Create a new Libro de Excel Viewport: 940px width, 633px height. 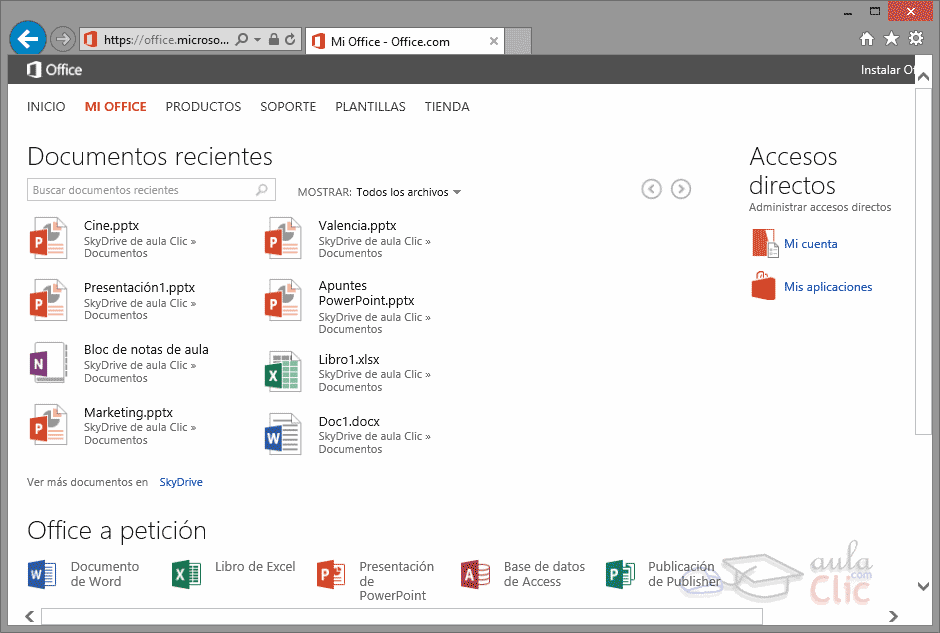pos(186,574)
